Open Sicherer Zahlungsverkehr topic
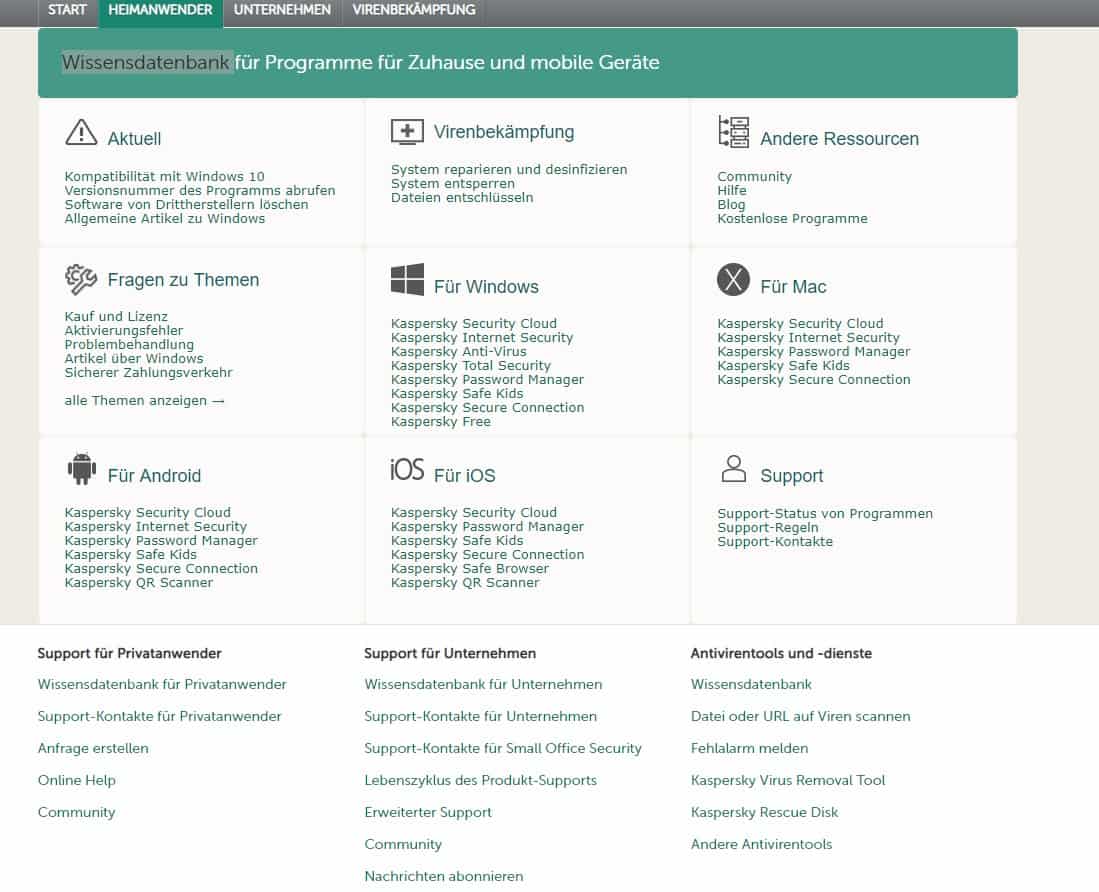This screenshot has height=892, width=1099. point(149,372)
